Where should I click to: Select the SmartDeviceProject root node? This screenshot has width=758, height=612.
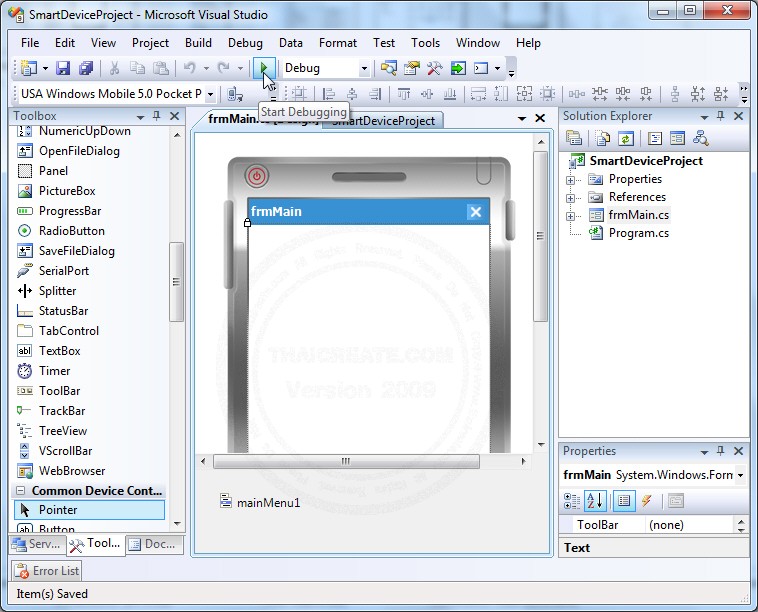coord(646,161)
